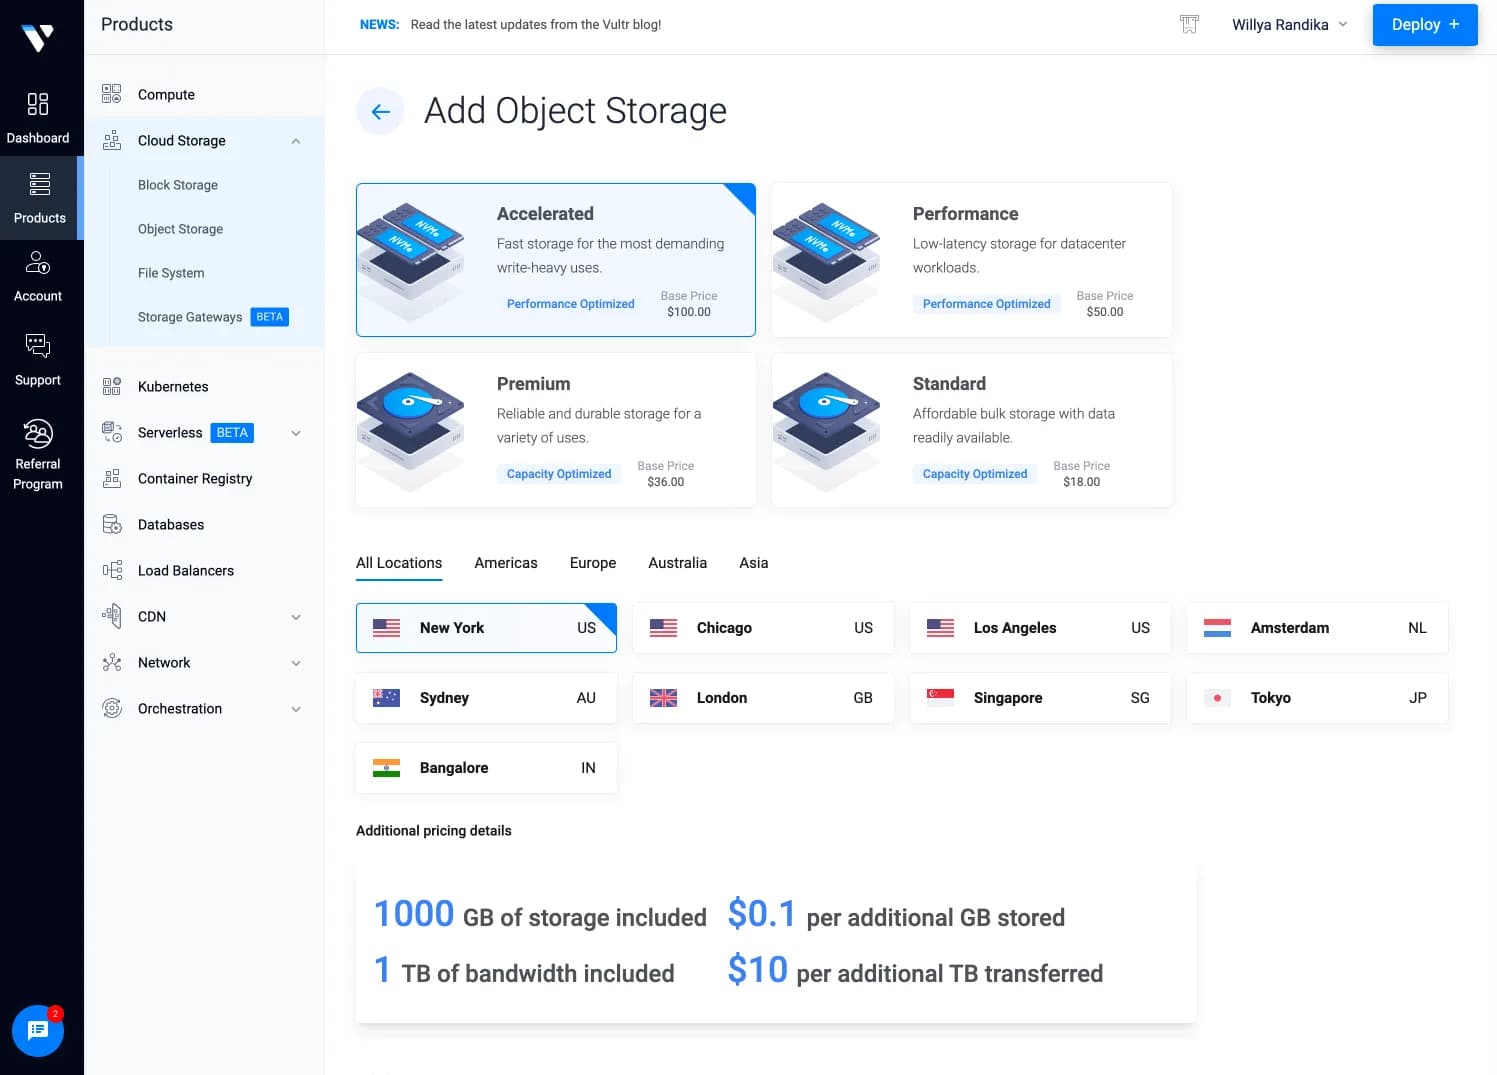Open the Willya Randika account dropdown

(x=1289, y=25)
